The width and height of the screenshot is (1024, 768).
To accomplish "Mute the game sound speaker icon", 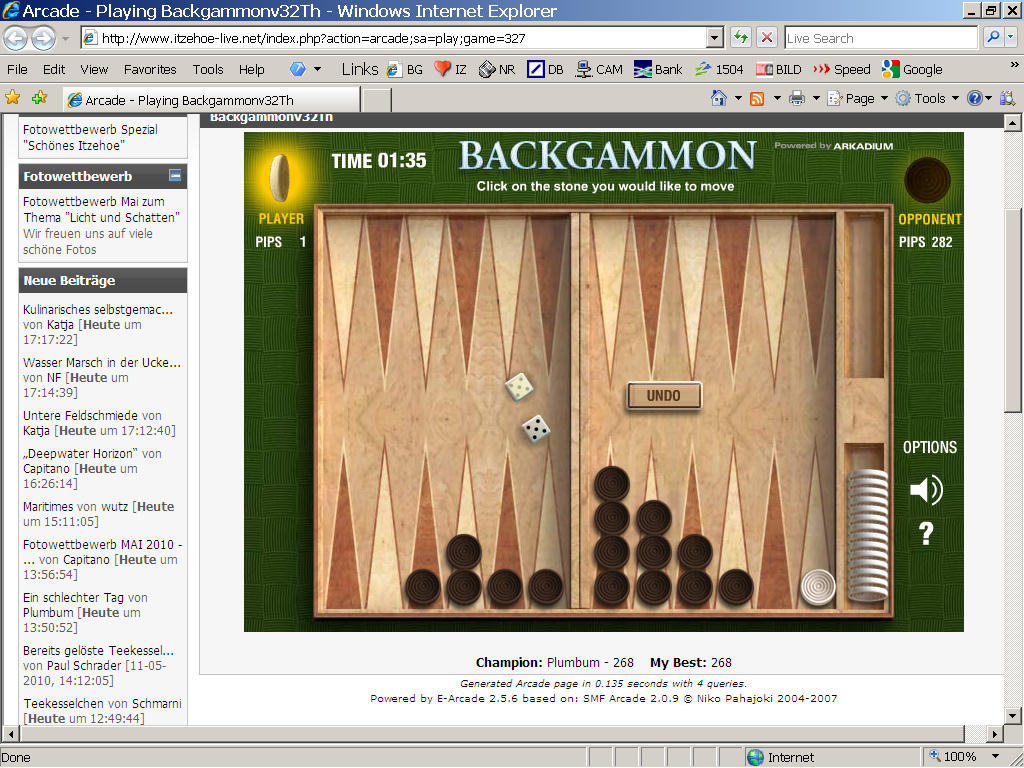I will 925,490.
